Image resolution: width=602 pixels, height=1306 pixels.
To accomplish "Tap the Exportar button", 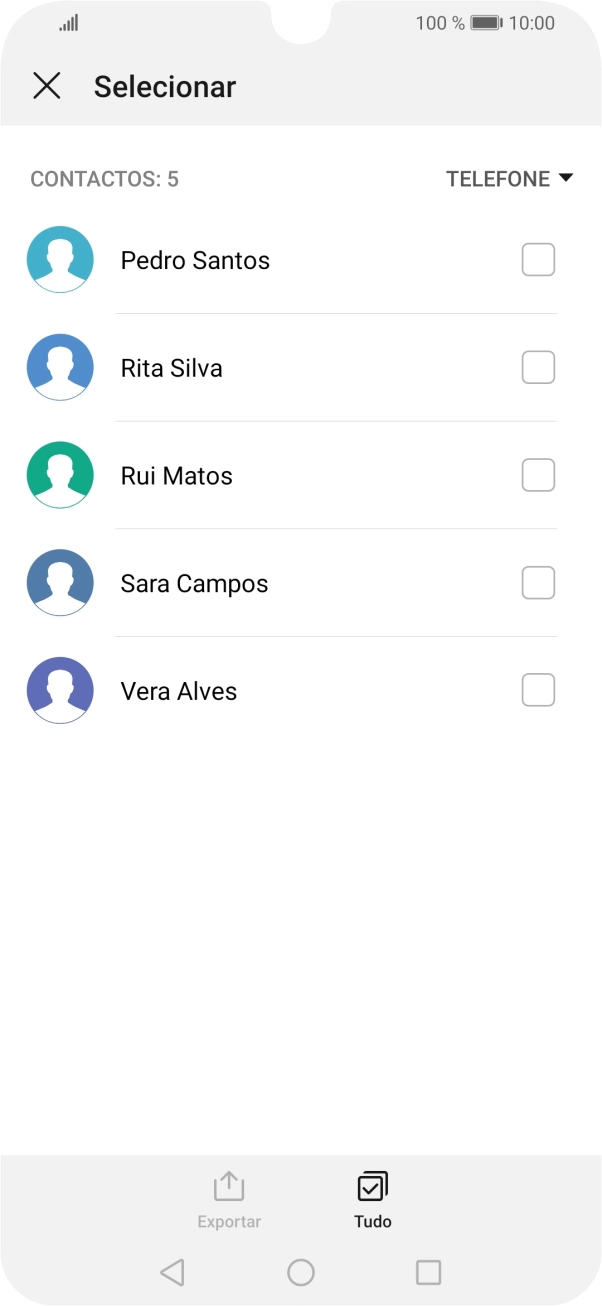I will tap(228, 1197).
